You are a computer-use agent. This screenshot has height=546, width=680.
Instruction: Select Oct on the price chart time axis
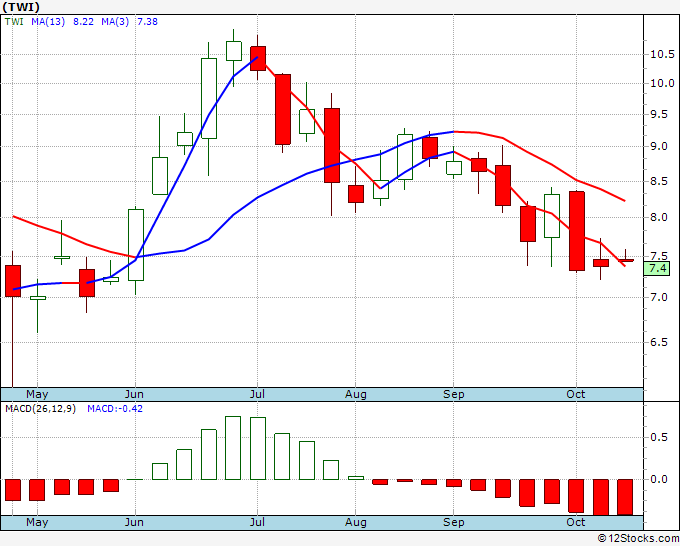(575, 395)
